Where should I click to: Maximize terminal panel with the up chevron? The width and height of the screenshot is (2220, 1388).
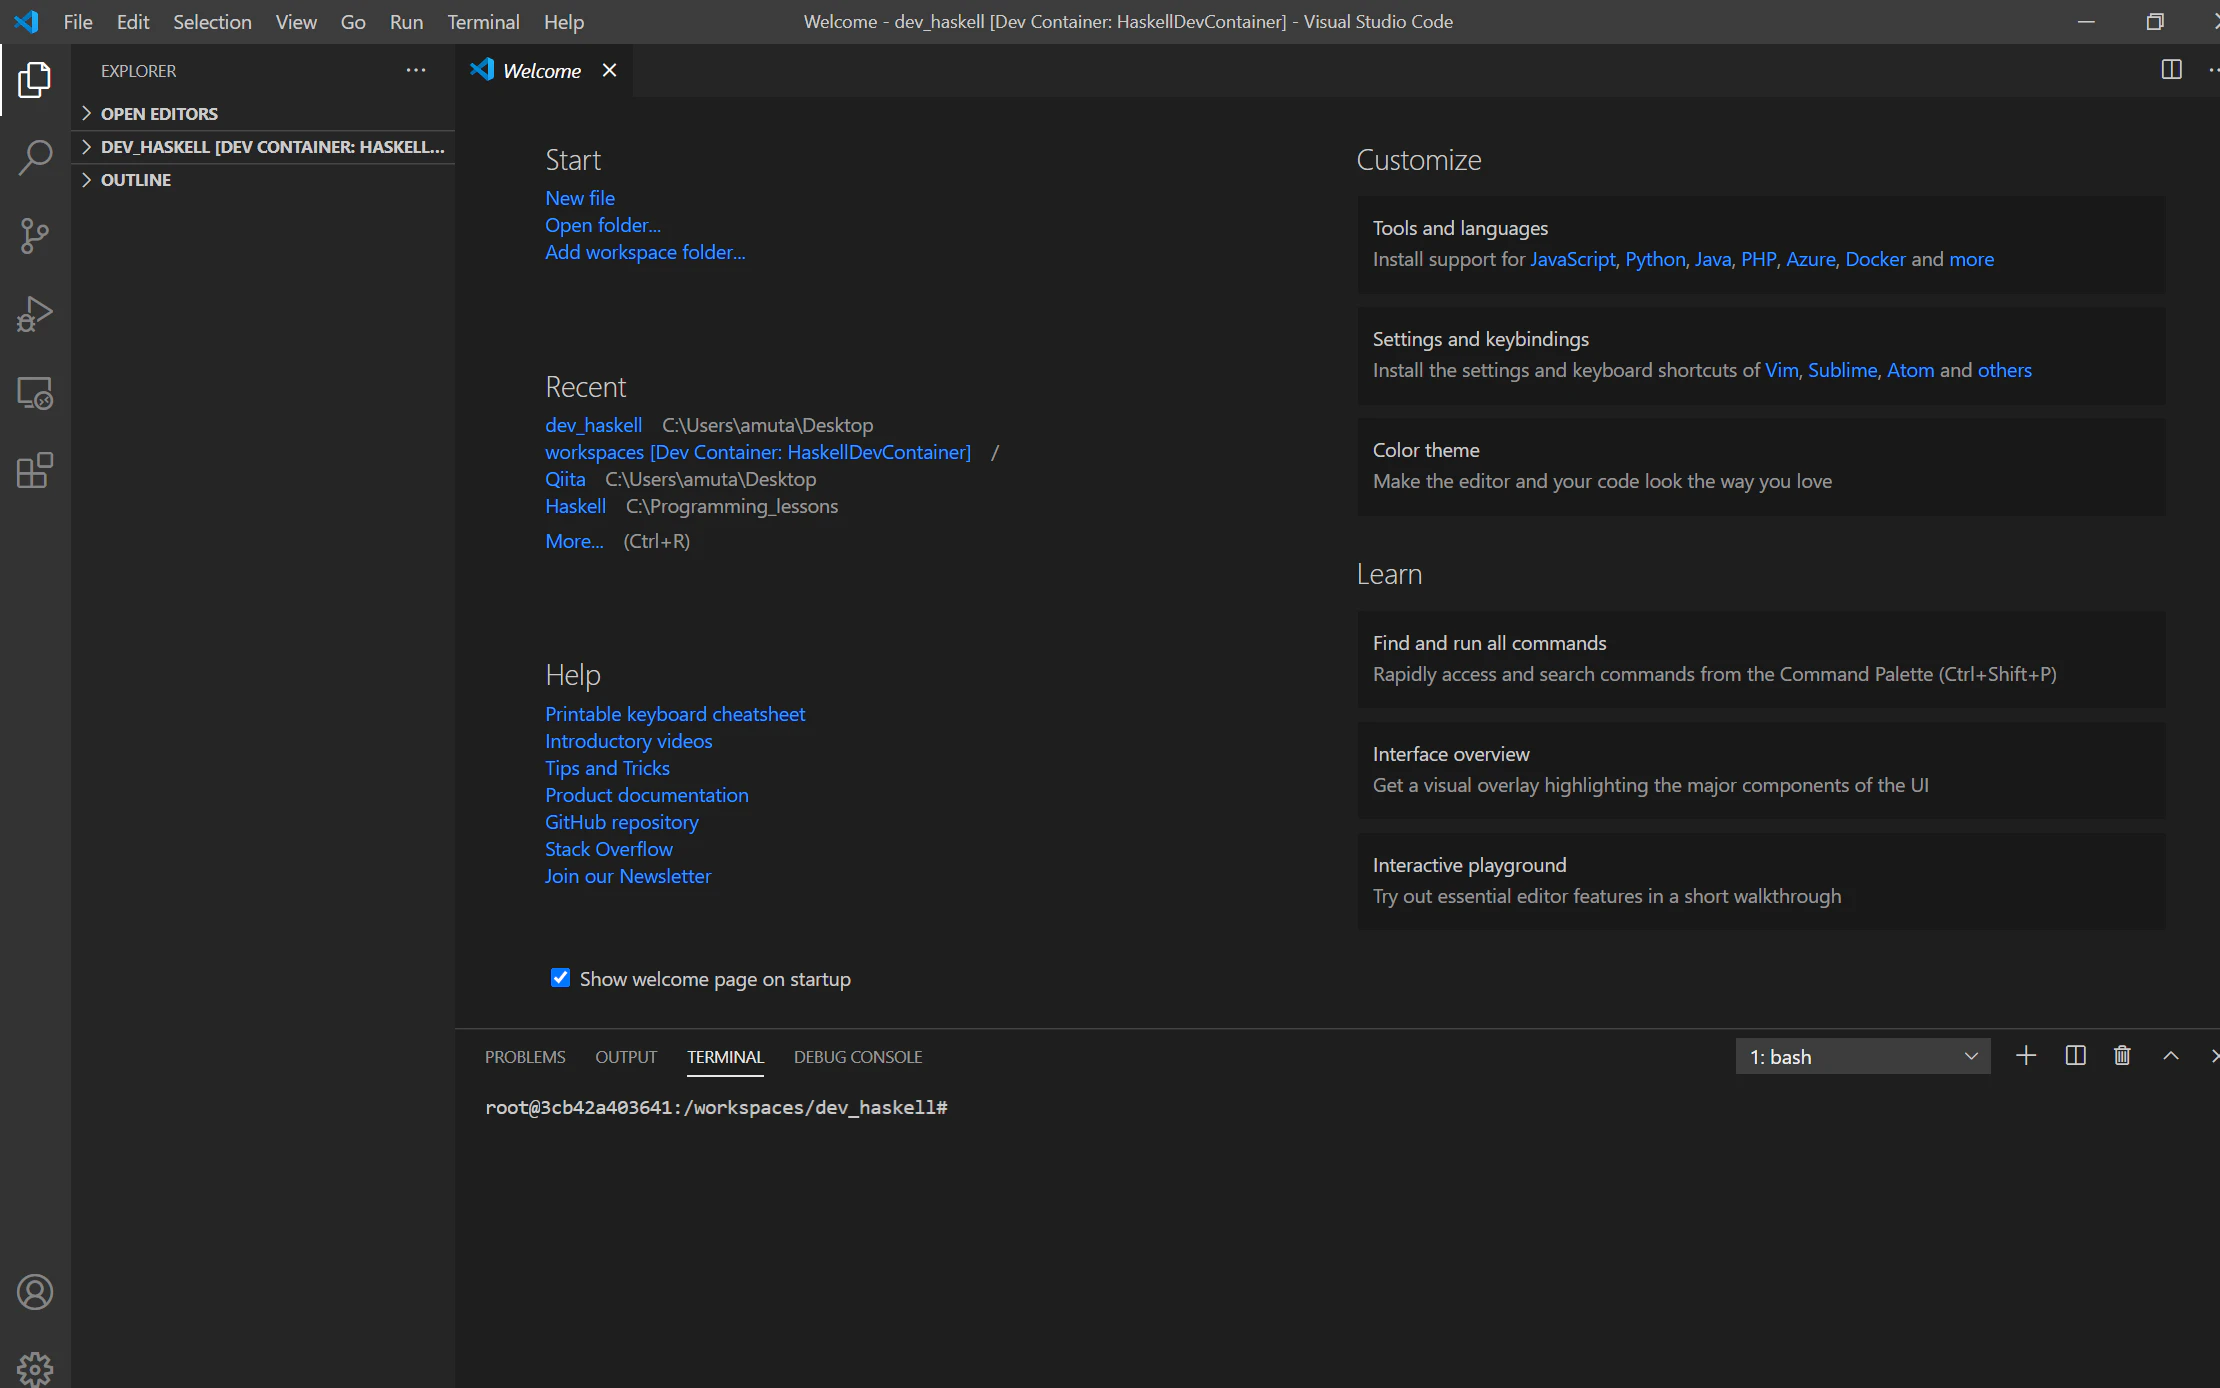click(2171, 1056)
